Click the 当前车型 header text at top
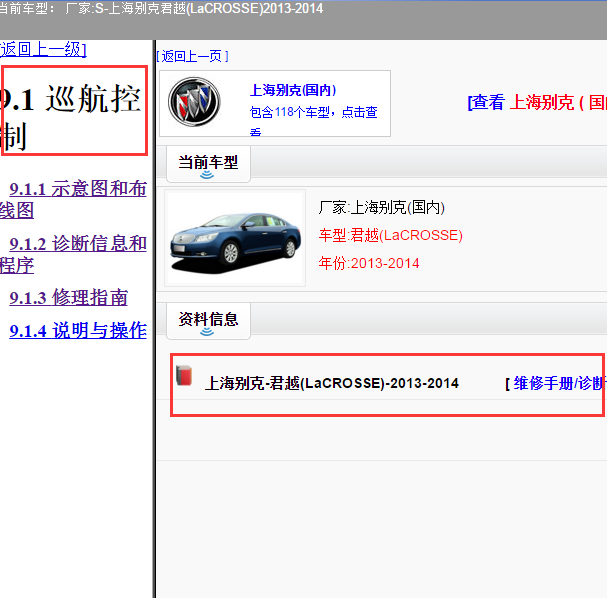The image size is (607, 598). pyautogui.click(x=161, y=9)
